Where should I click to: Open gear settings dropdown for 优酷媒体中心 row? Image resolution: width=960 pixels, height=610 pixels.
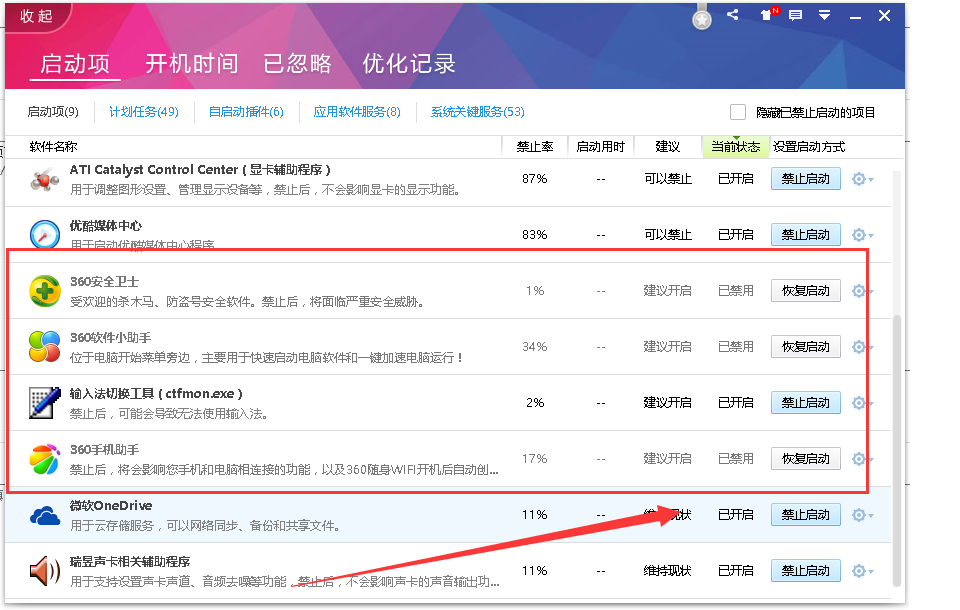[862, 235]
